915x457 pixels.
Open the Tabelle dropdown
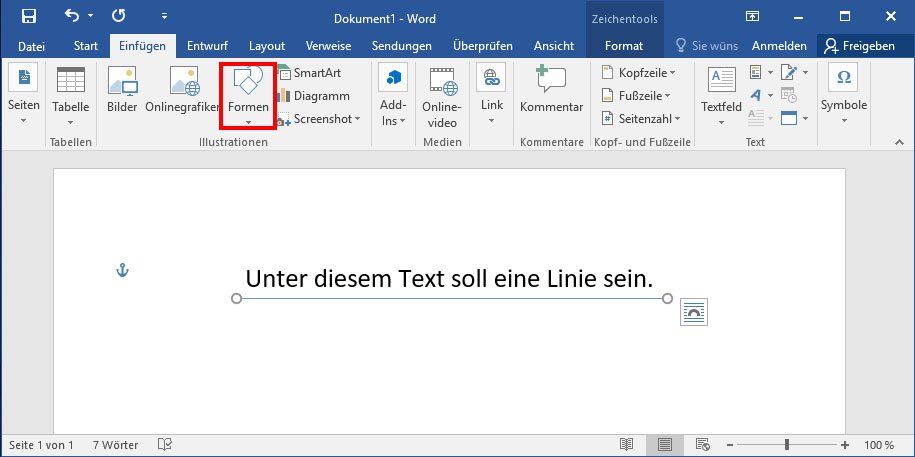[x=71, y=96]
